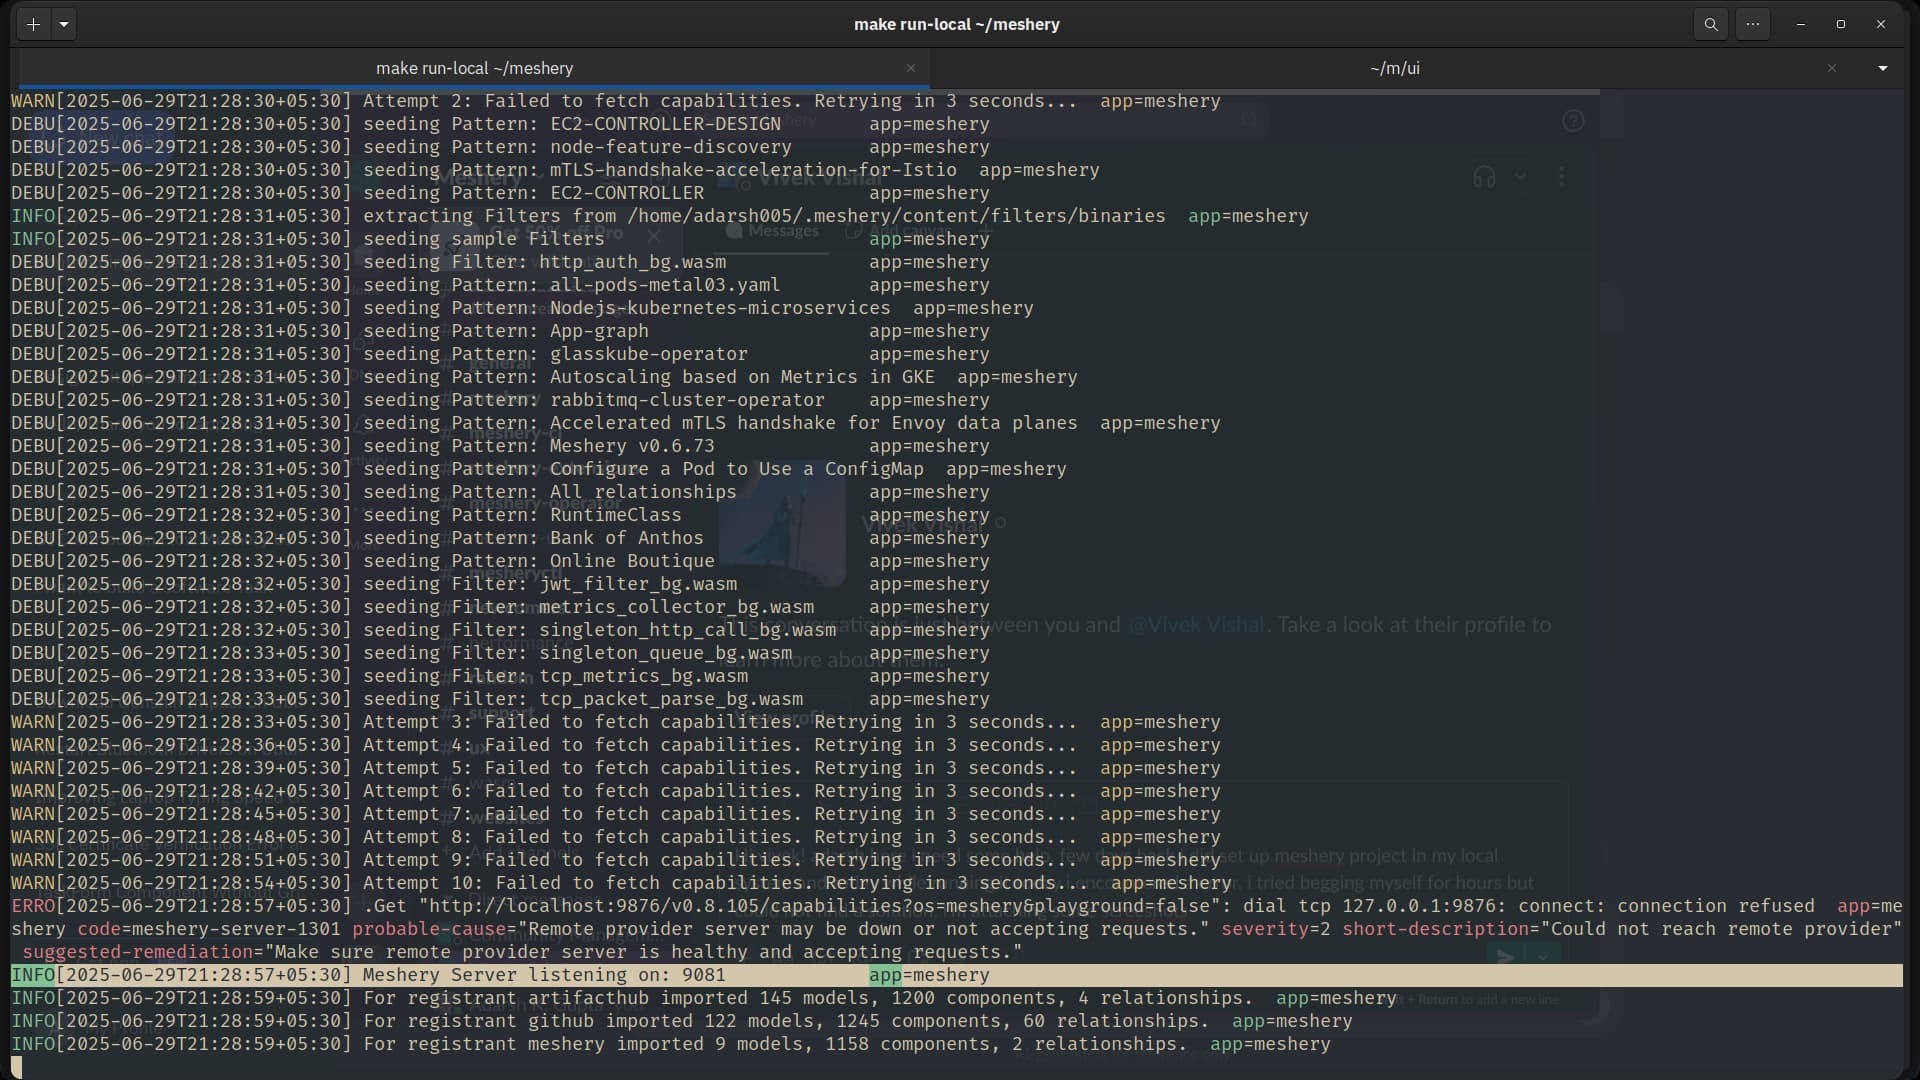
Task: Click "Online Boutique" text
Action: tap(632, 561)
